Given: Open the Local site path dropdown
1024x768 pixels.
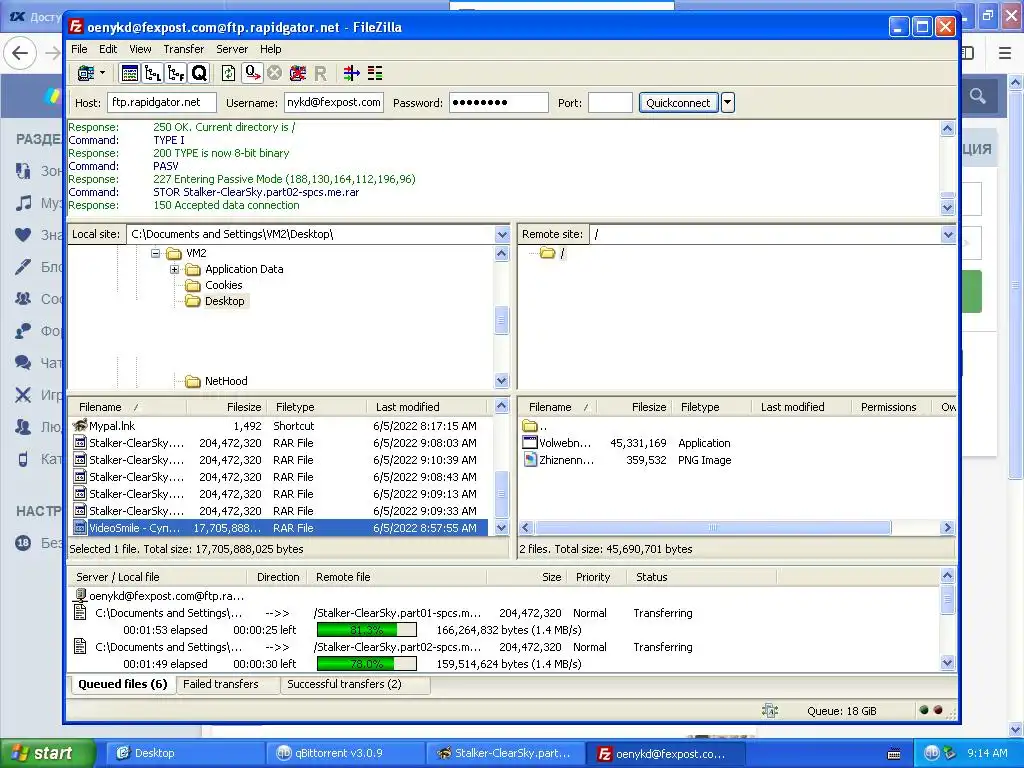Looking at the screenshot, I should point(502,234).
